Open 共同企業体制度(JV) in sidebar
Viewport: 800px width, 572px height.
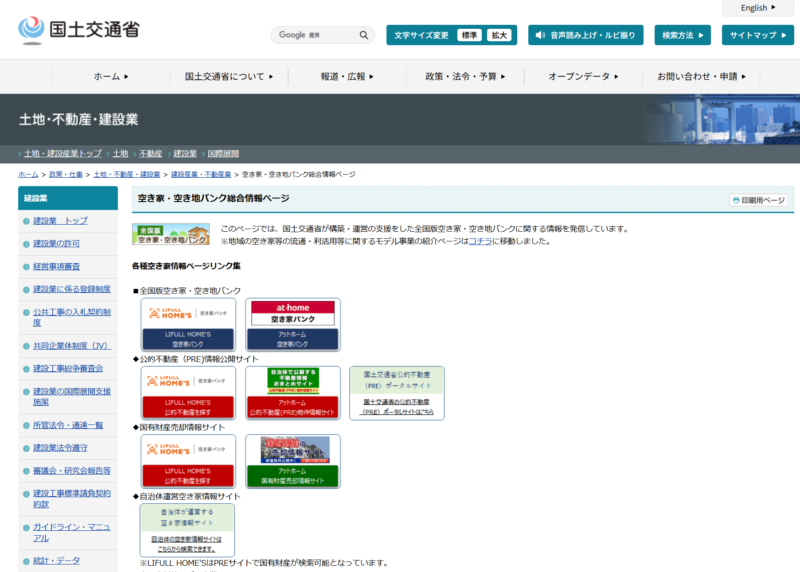(72, 346)
